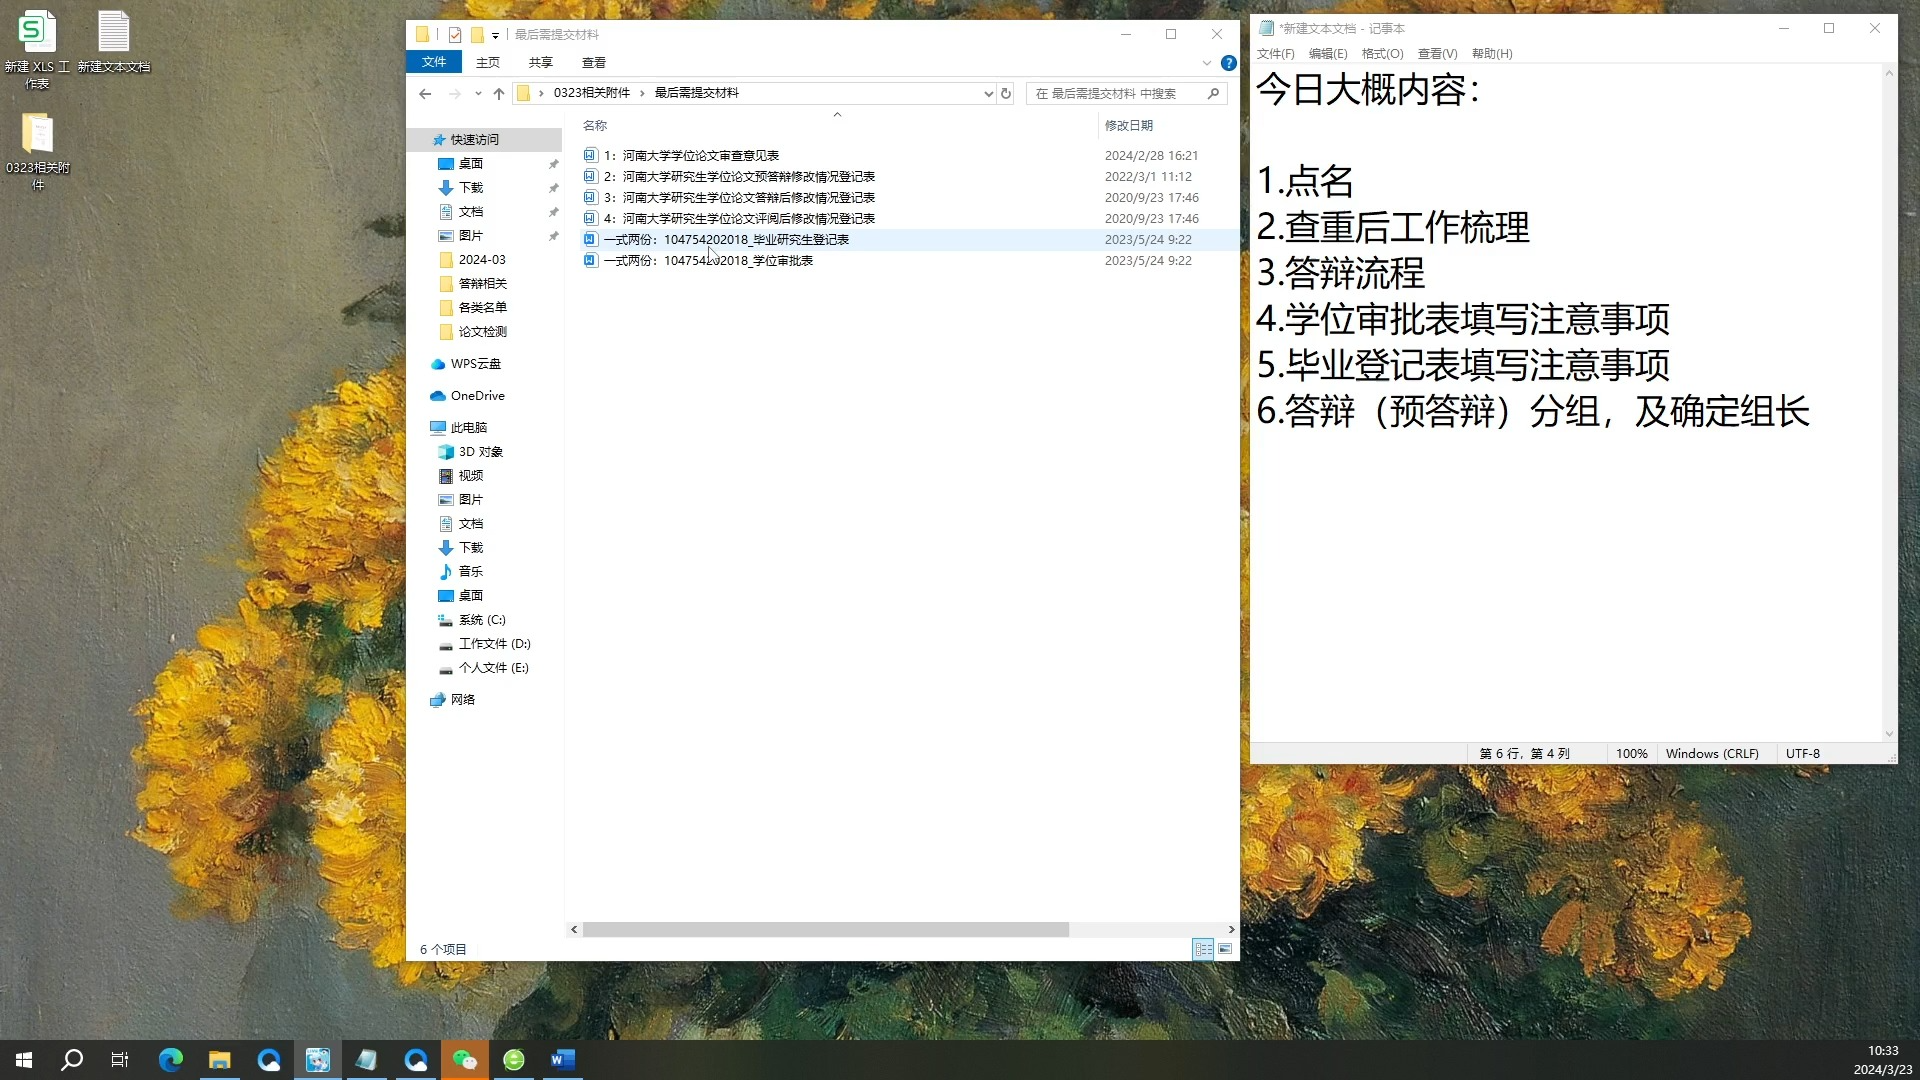Select OneDrive in navigation pane
The image size is (1920, 1080).
pos(478,396)
